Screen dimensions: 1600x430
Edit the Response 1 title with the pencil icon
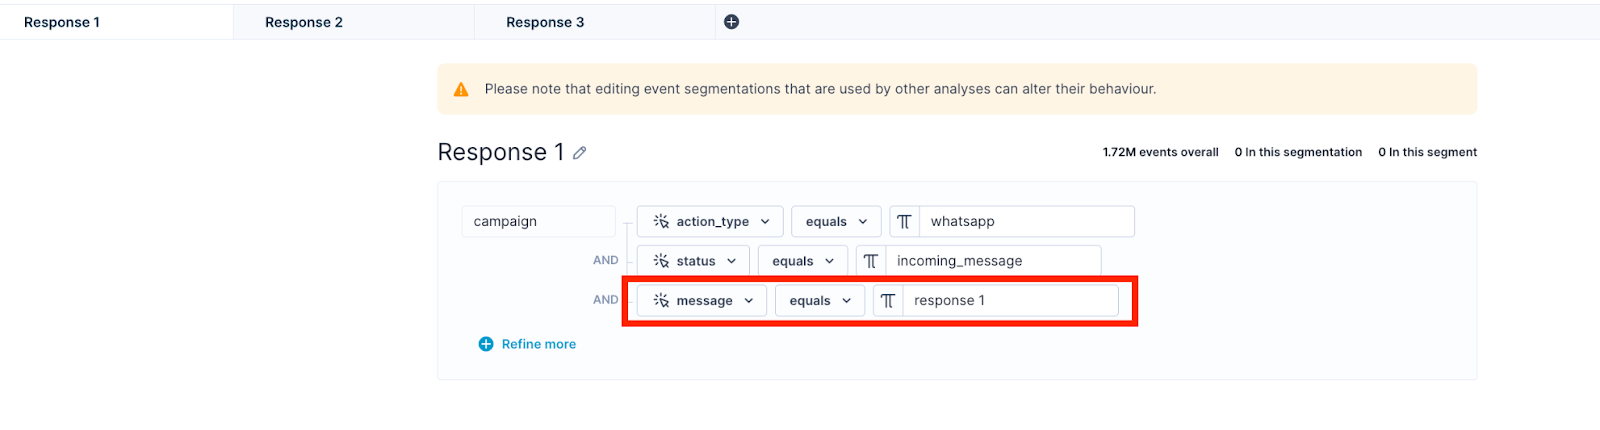tap(579, 153)
